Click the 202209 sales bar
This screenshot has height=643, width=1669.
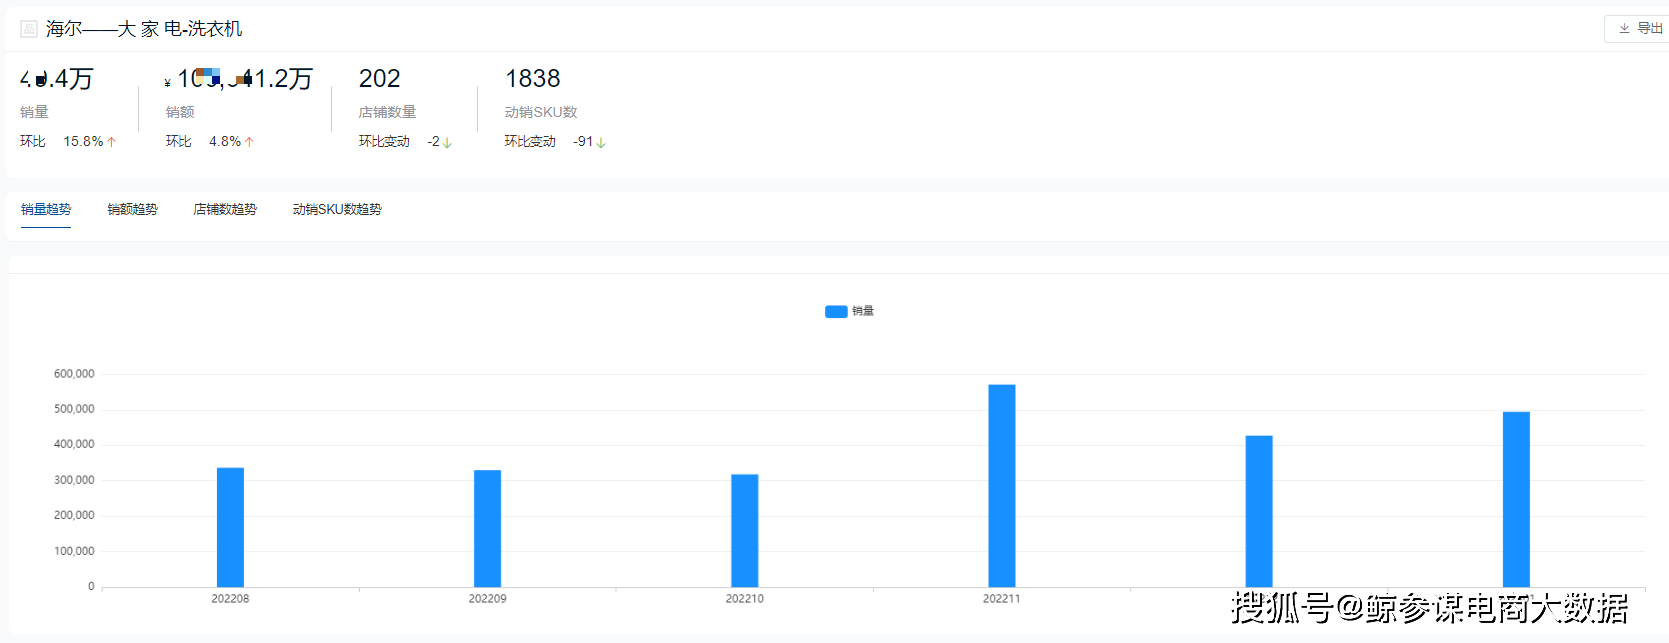(x=487, y=528)
